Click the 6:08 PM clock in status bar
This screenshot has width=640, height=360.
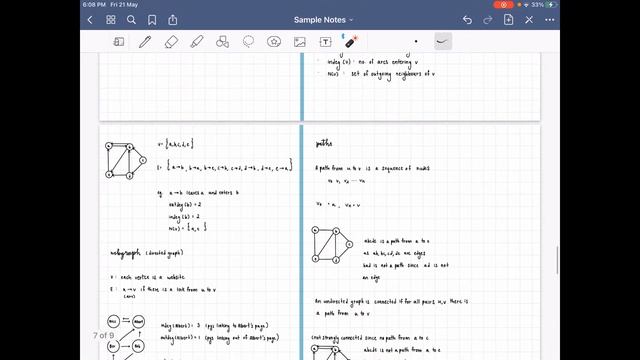(94, 5)
